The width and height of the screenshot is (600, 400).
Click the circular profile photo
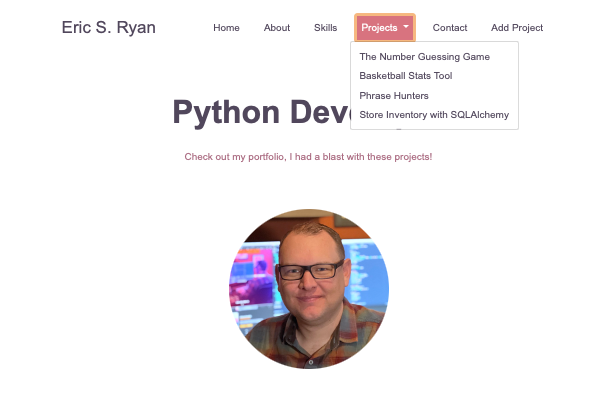pyautogui.click(x=309, y=289)
